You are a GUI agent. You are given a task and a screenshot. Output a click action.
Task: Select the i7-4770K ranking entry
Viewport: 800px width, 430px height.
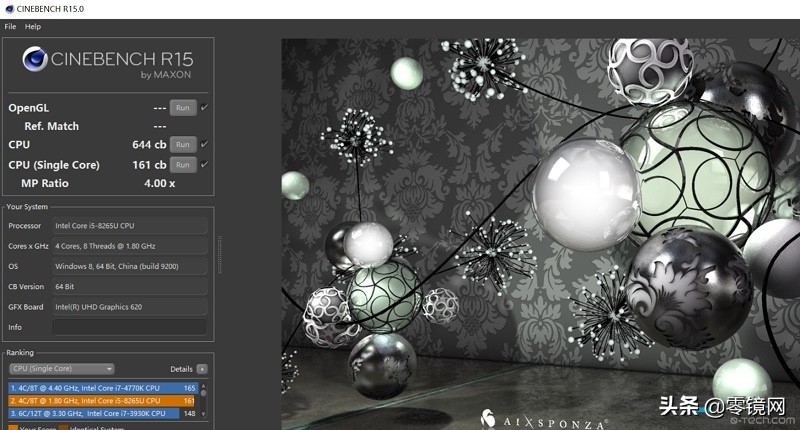[x=100, y=387]
